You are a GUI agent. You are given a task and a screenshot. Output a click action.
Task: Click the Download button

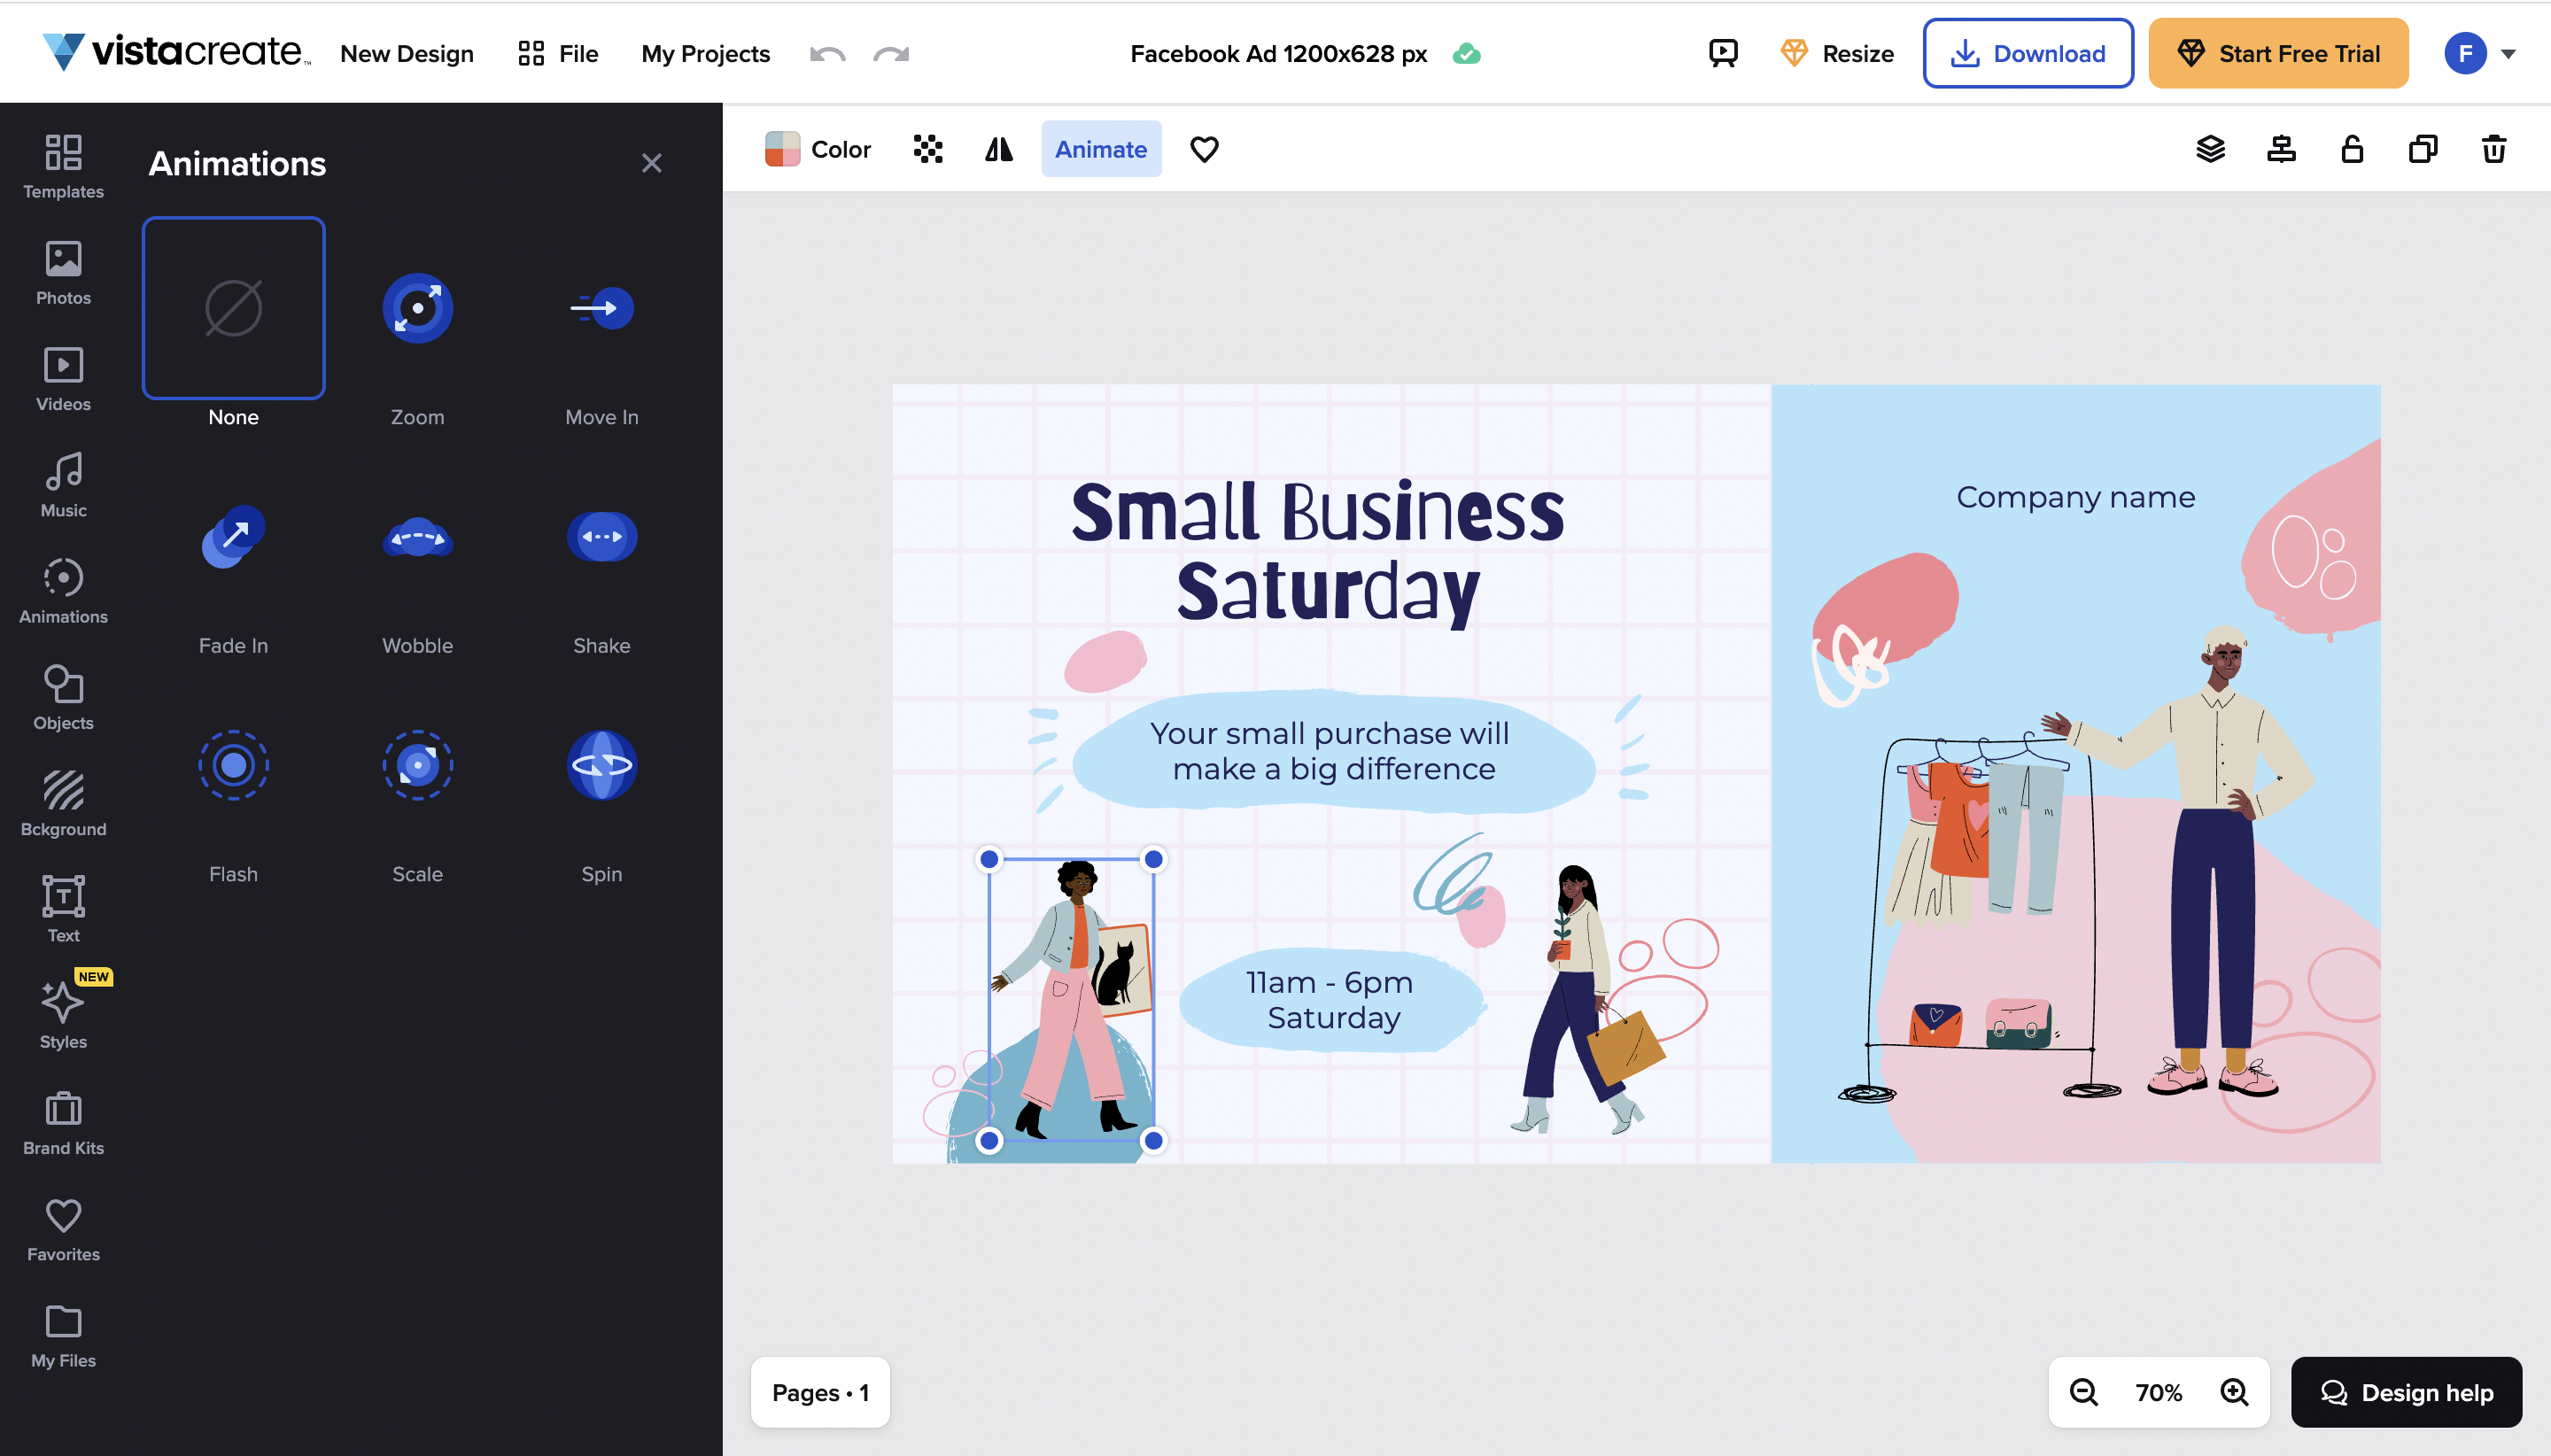click(2026, 52)
